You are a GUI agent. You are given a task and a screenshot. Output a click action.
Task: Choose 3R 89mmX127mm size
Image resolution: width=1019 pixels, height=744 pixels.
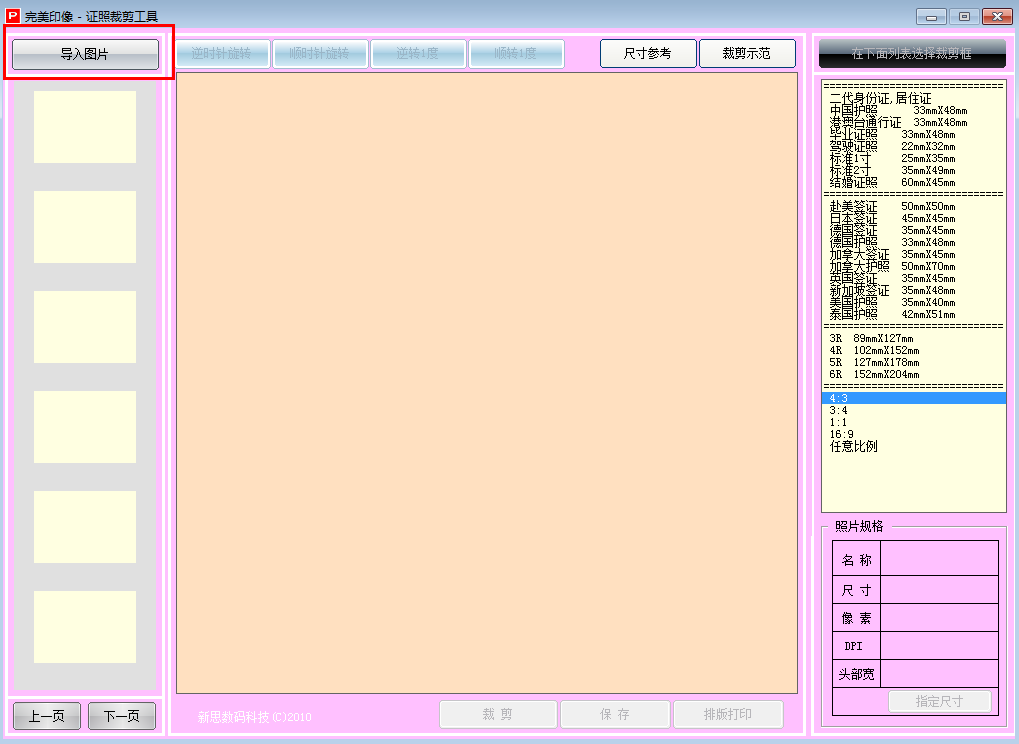point(914,339)
